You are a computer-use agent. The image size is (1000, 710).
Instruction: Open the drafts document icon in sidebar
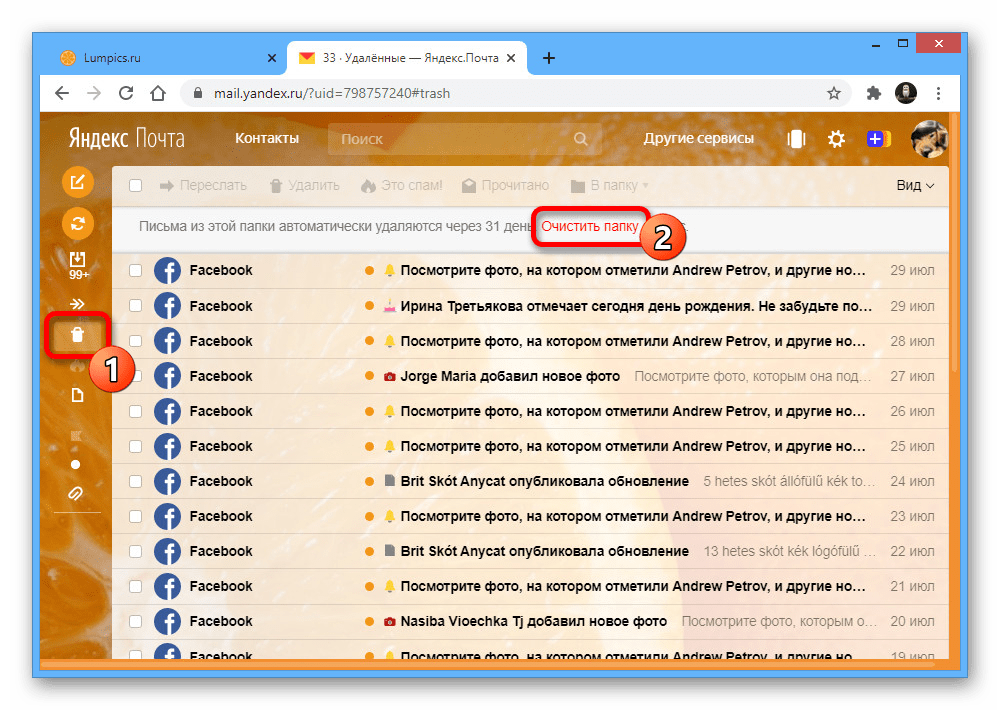coord(77,394)
